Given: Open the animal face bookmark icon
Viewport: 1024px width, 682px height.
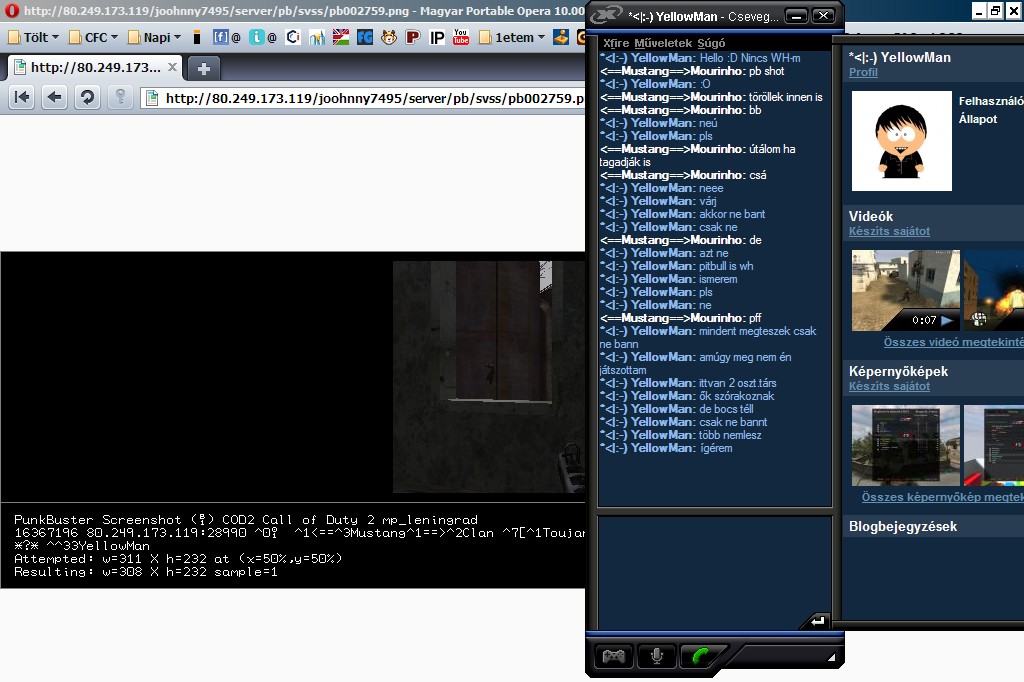Looking at the screenshot, I should tap(389, 37).
